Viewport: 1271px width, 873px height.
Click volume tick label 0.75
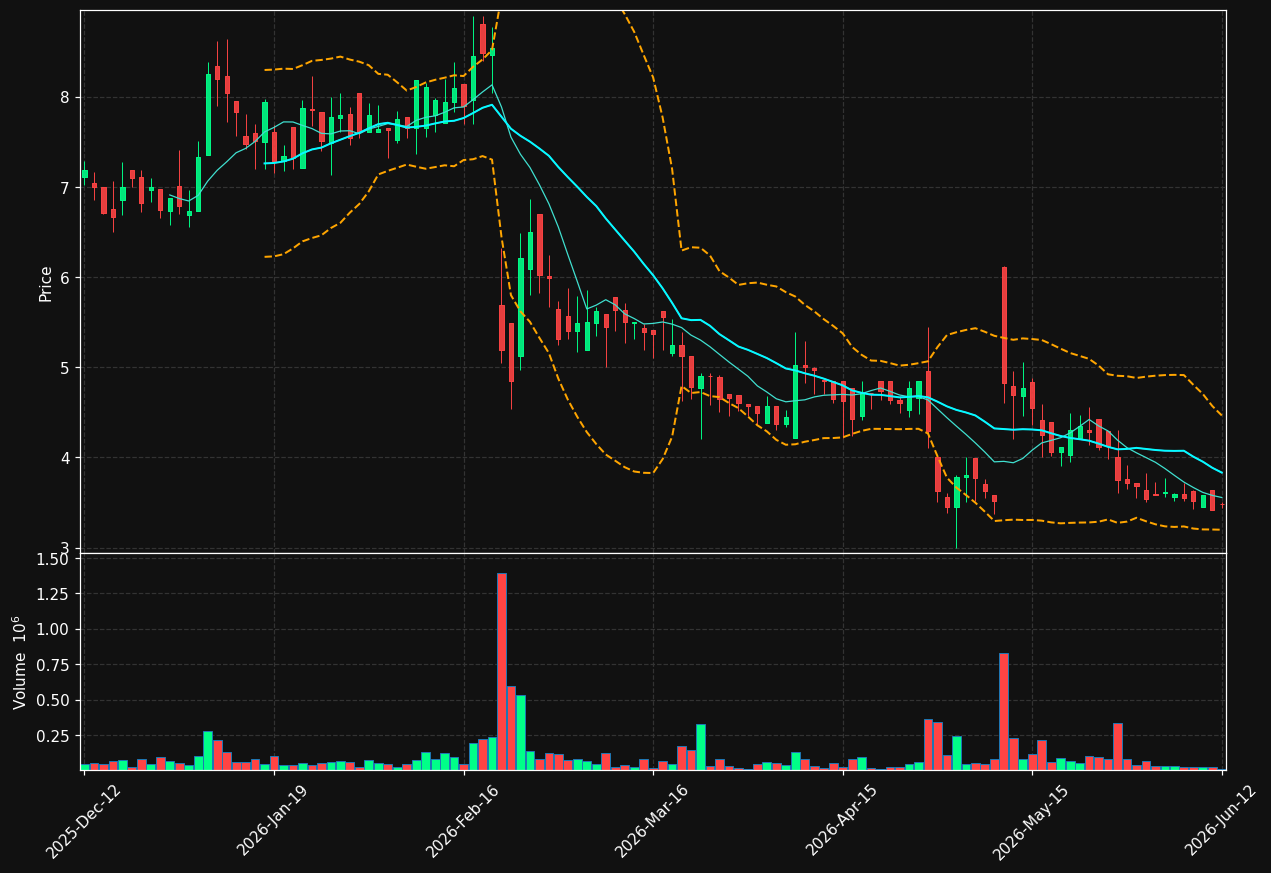tap(52, 665)
